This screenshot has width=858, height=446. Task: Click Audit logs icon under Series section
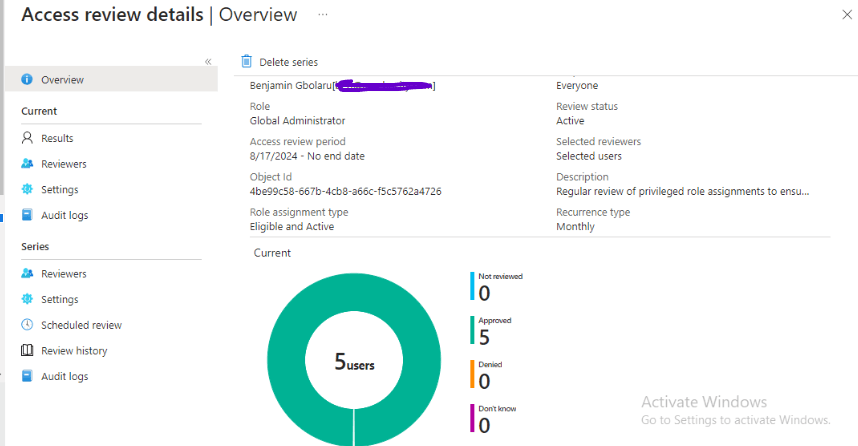[27, 377]
